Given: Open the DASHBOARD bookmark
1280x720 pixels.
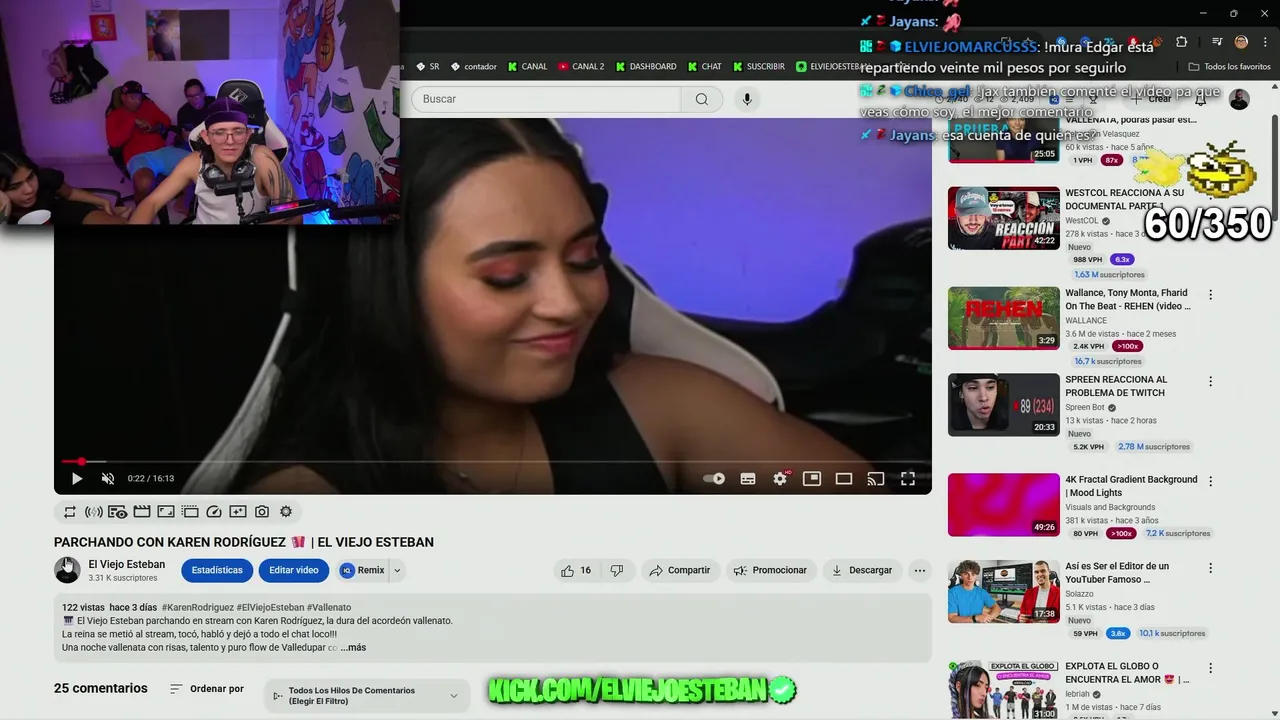Looking at the screenshot, I should [x=646, y=67].
